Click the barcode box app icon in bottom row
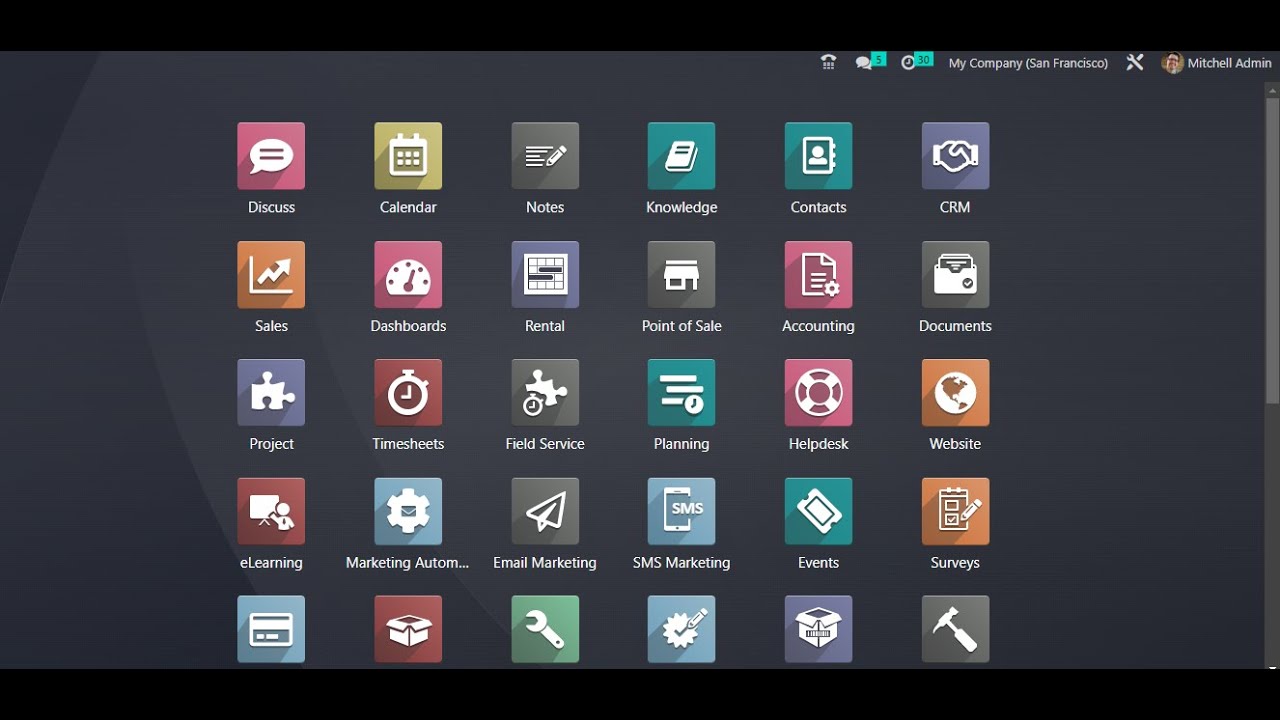 pos(818,630)
